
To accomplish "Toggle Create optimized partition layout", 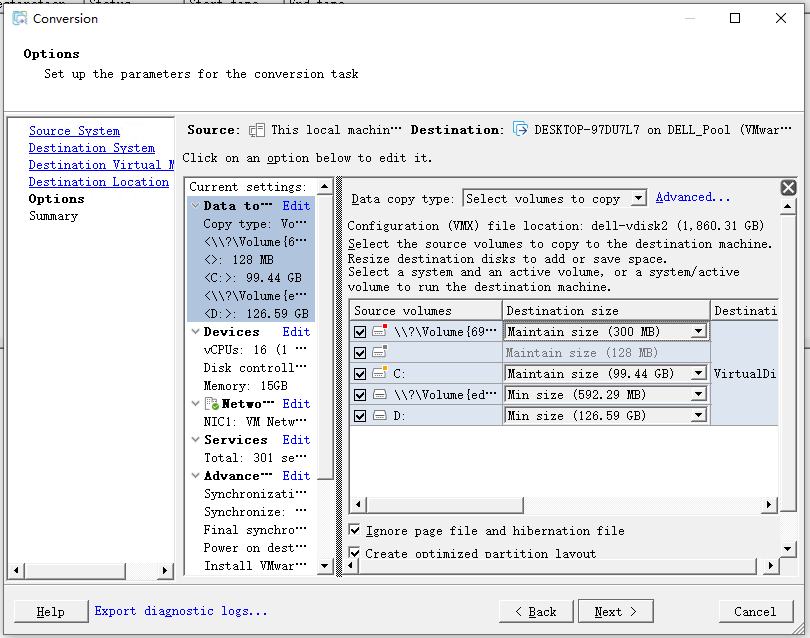I will click(354, 553).
